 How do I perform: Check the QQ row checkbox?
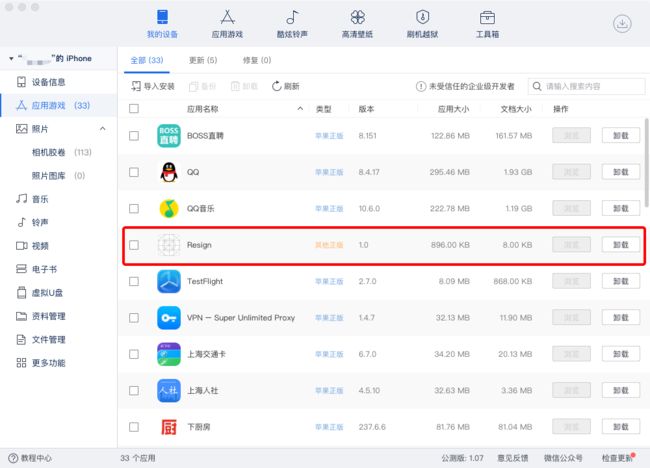tap(134, 172)
